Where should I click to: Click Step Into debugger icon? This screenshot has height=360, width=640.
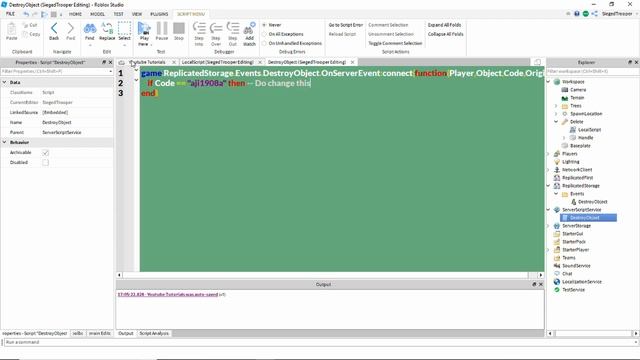pos(199,28)
